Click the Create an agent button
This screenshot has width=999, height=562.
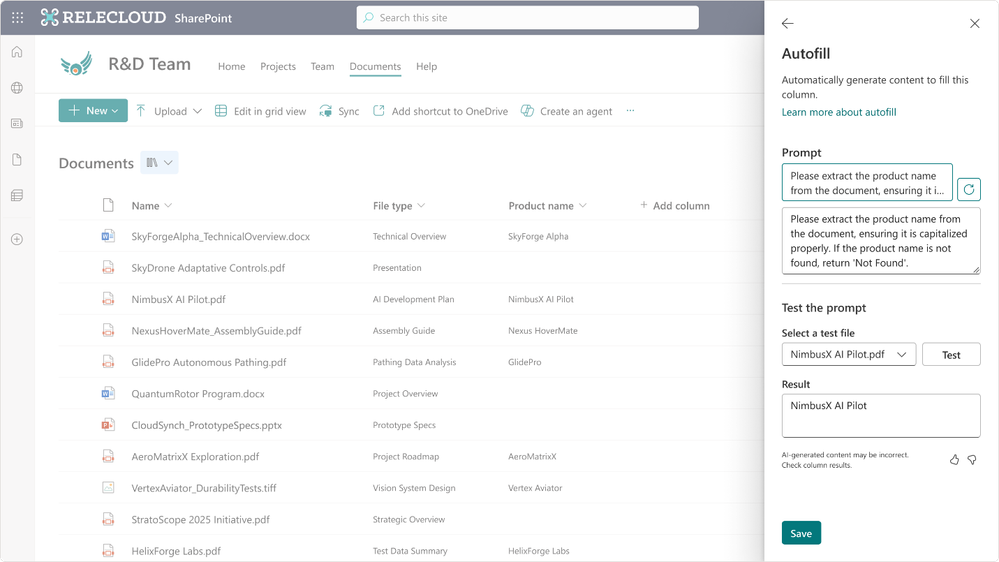click(566, 111)
